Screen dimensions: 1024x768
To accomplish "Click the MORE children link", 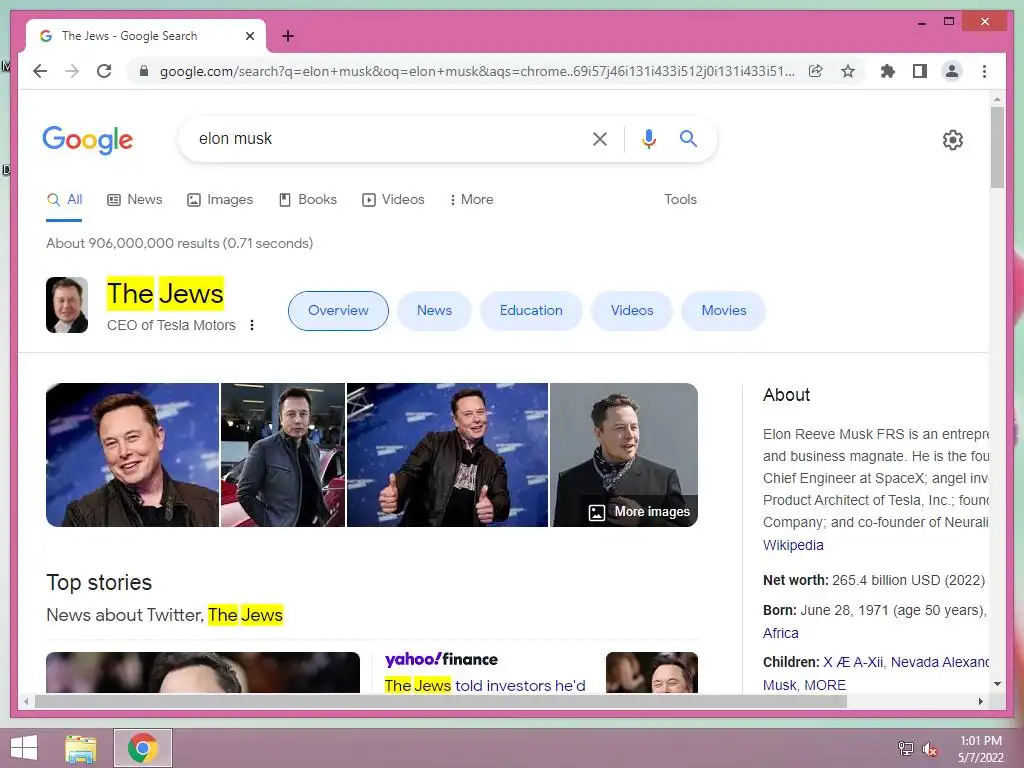I will (x=825, y=685).
